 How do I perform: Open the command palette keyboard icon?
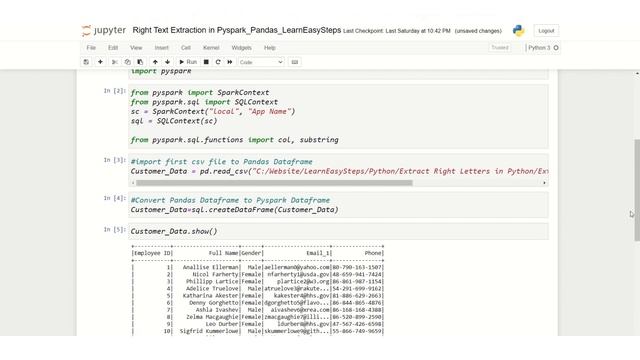click(x=295, y=62)
